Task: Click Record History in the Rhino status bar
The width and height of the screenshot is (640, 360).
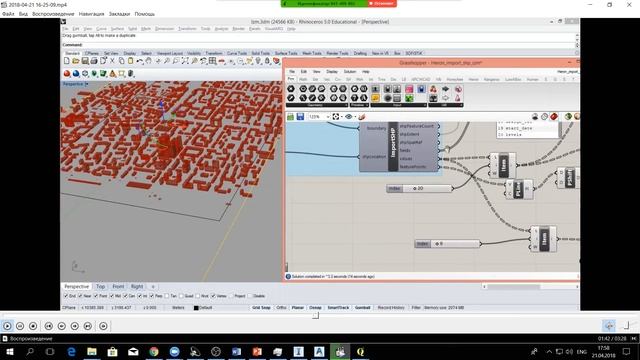Action: pyautogui.click(x=391, y=308)
